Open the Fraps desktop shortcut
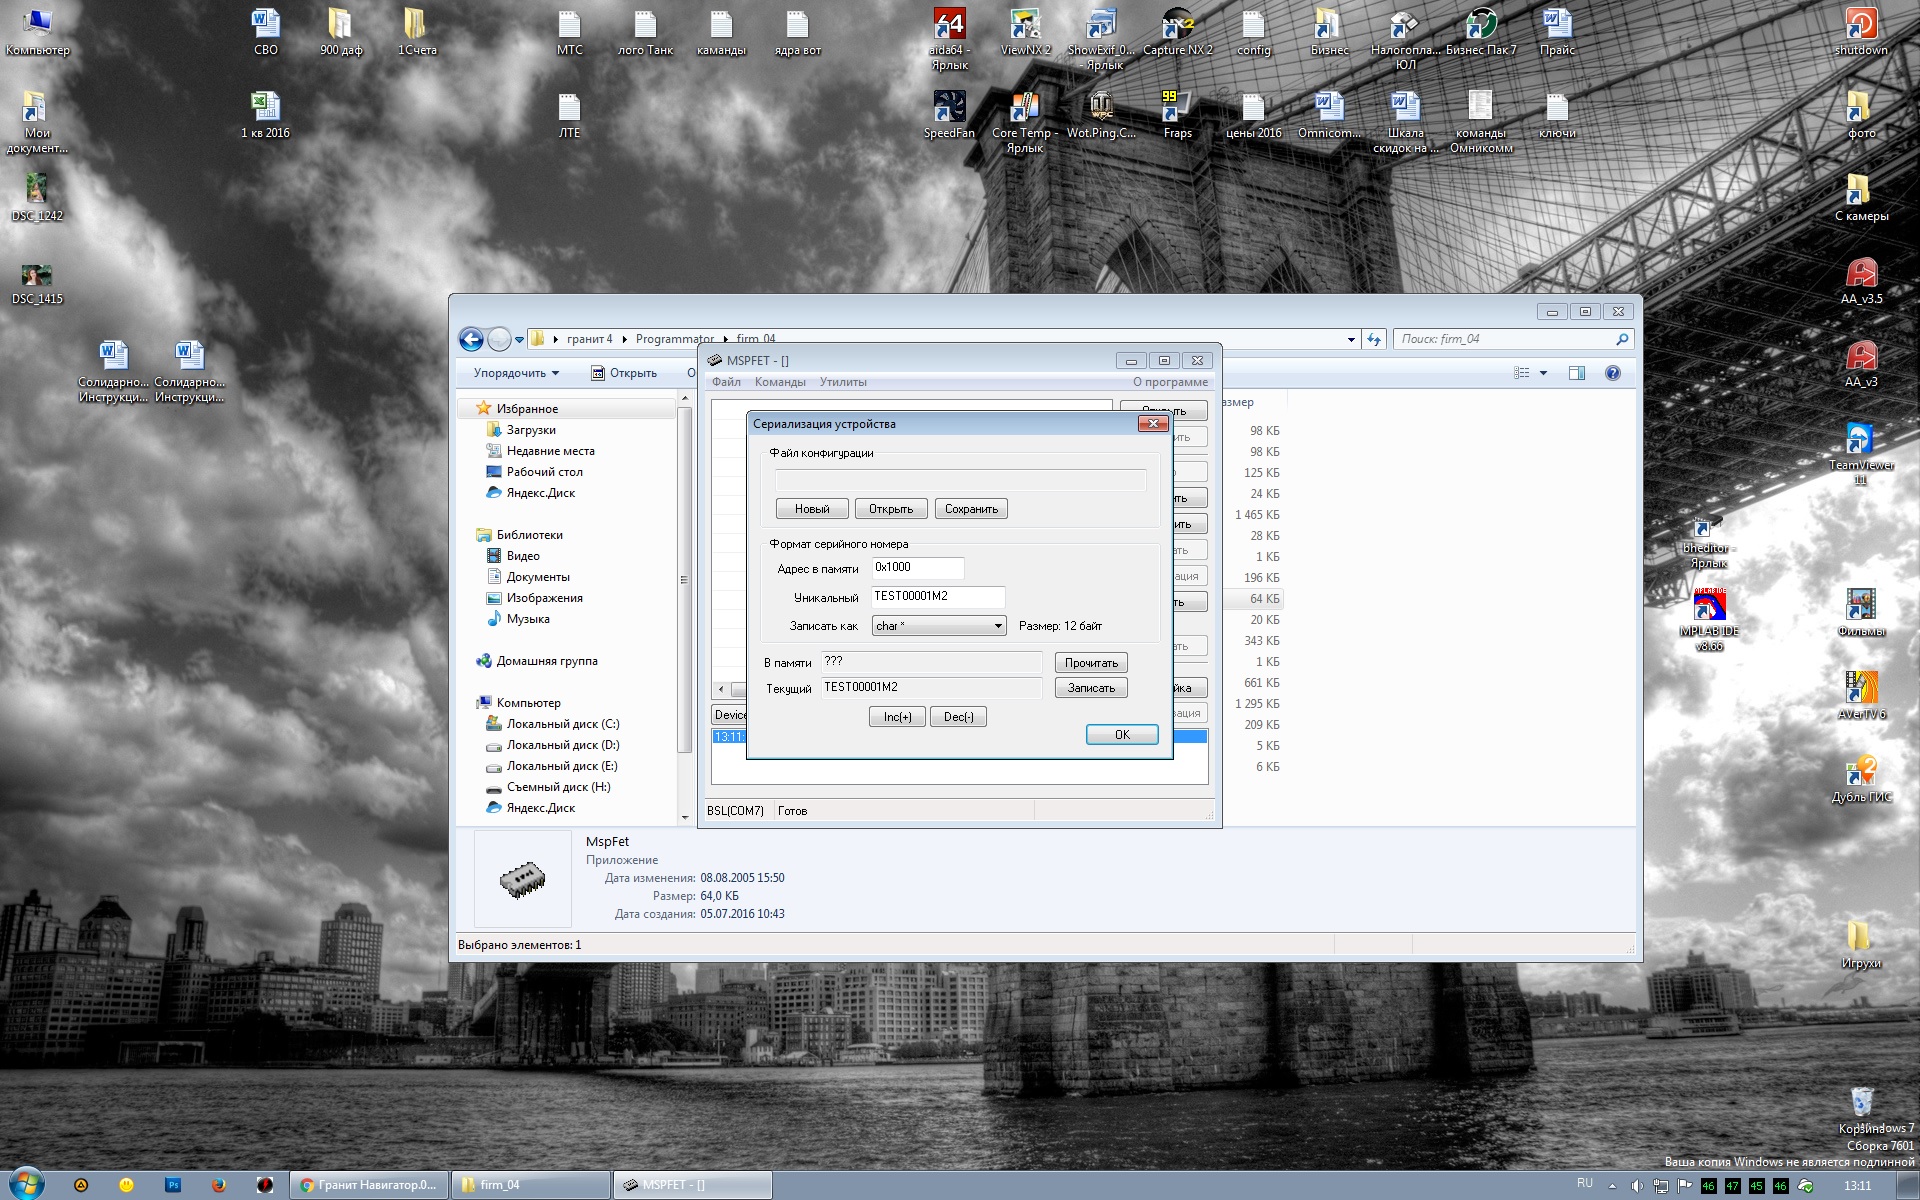This screenshot has width=1920, height=1200. point(1176,108)
